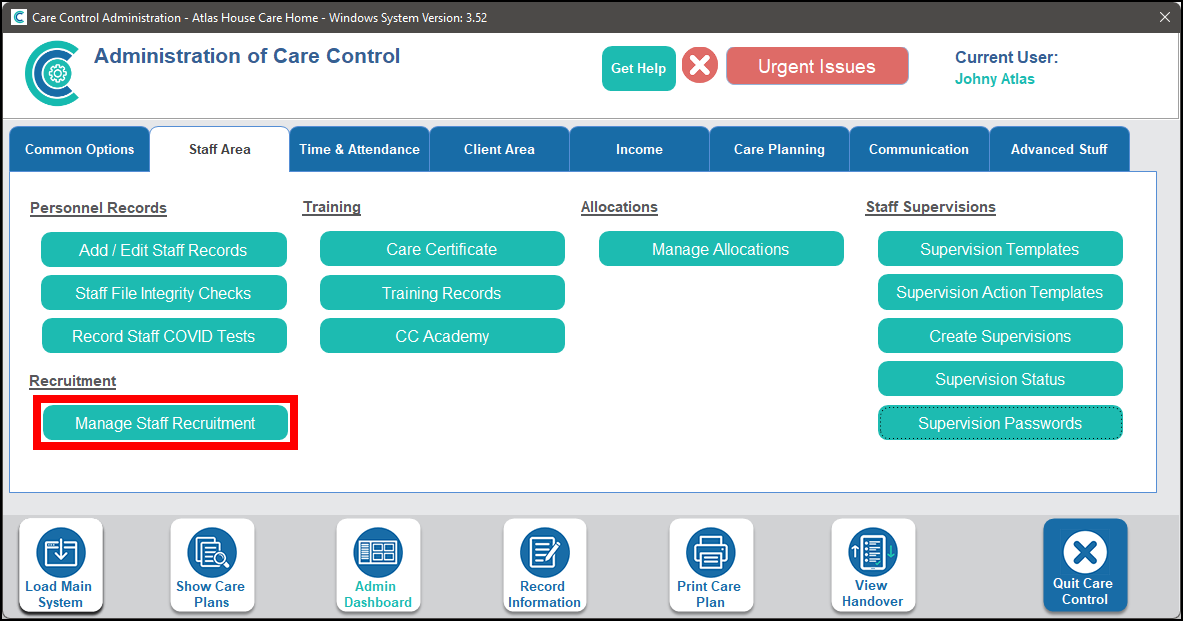
Task: Click the Care Control logo in header
Action: pos(52,73)
